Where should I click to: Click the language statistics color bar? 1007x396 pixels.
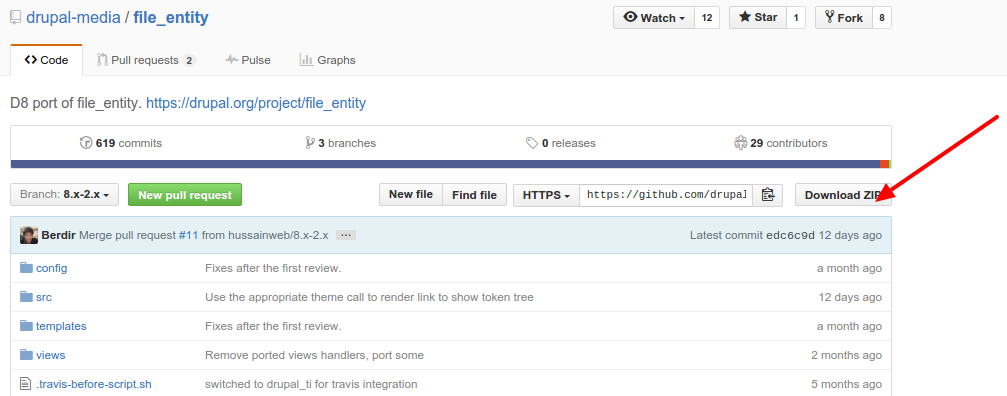click(451, 164)
